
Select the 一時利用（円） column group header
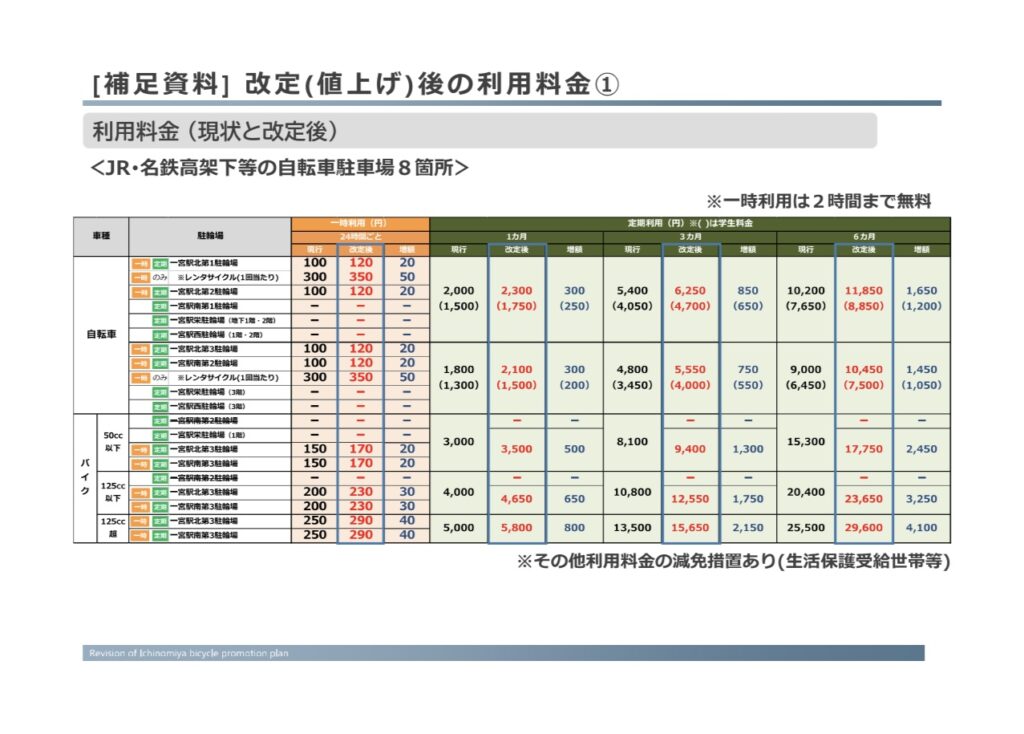[x=359, y=223]
